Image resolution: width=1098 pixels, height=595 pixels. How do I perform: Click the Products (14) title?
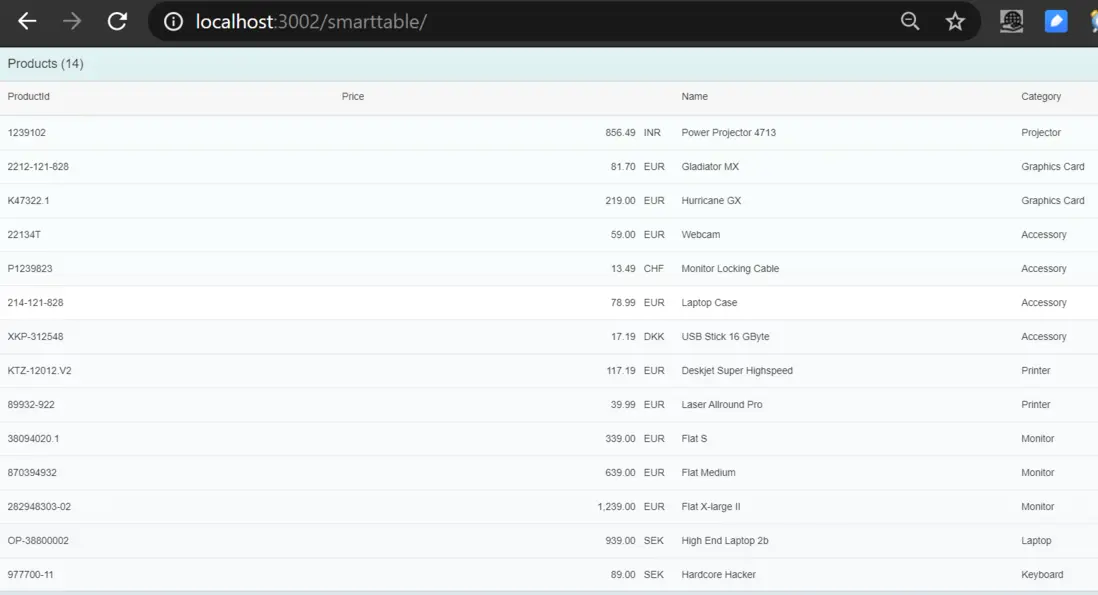46,64
